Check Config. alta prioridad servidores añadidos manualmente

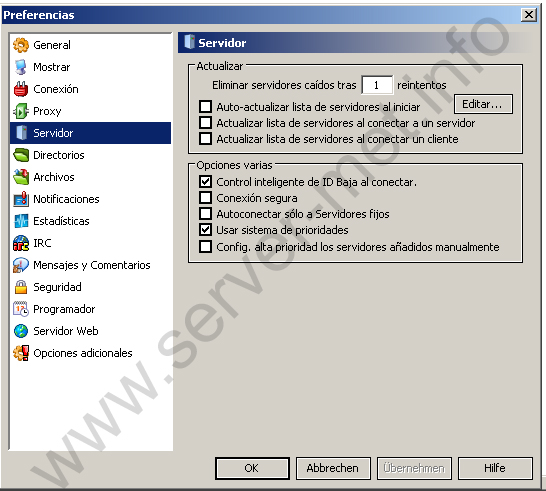pyautogui.click(x=205, y=247)
